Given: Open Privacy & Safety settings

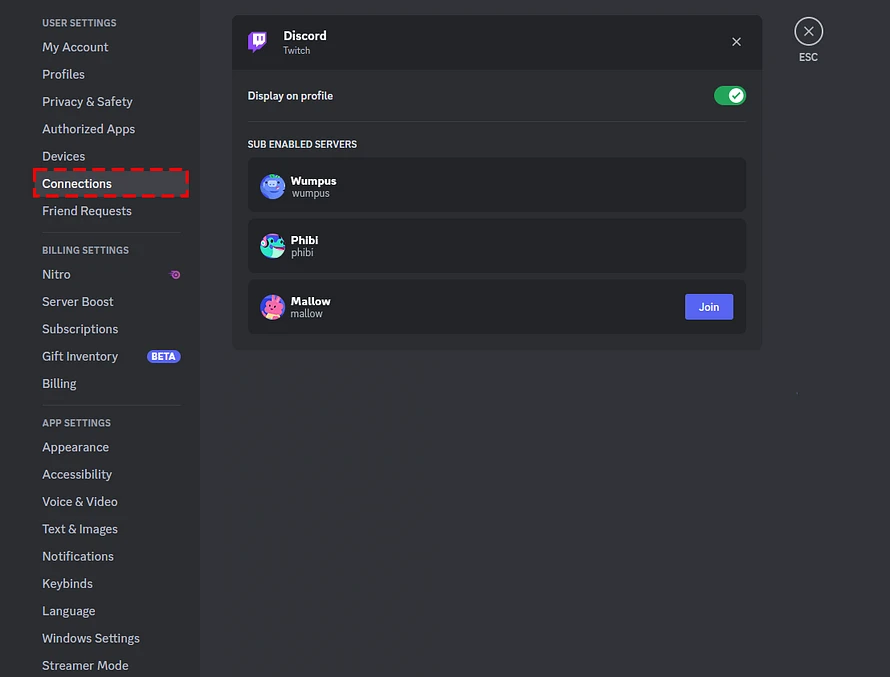Looking at the screenshot, I should pyautogui.click(x=87, y=102).
